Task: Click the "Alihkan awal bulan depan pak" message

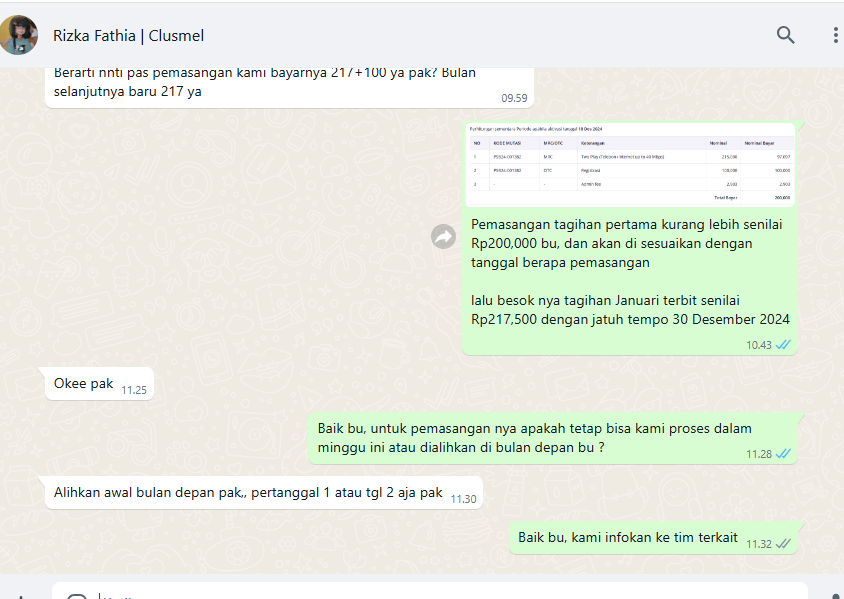Action: tap(247, 493)
